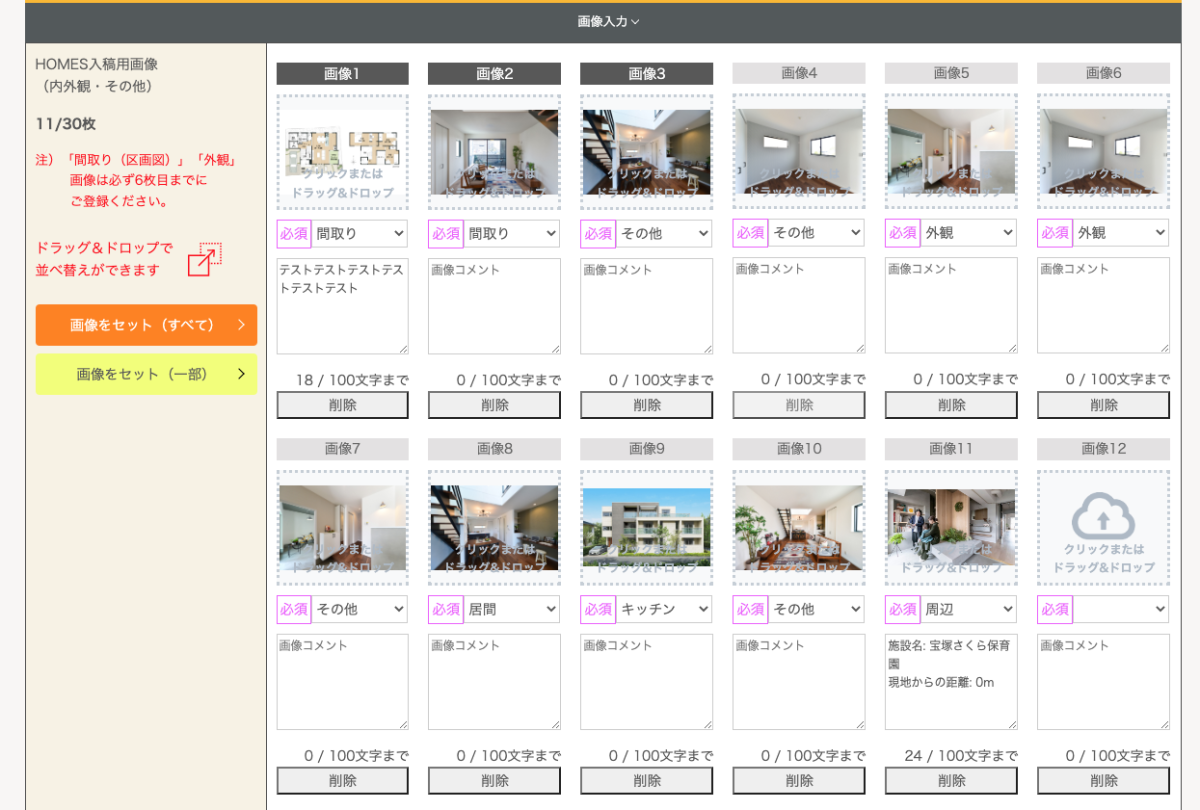
Task: Click the 画像をセット（一部） yellow button
Action: [x=146, y=374]
